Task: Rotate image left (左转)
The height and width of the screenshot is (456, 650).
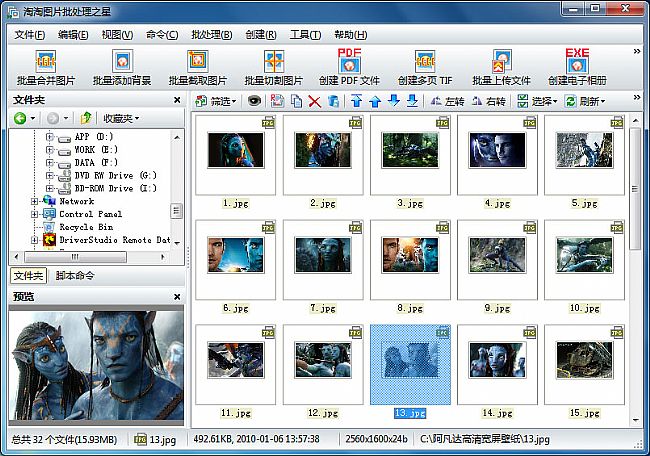Action: pyautogui.click(x=447, y=101)
